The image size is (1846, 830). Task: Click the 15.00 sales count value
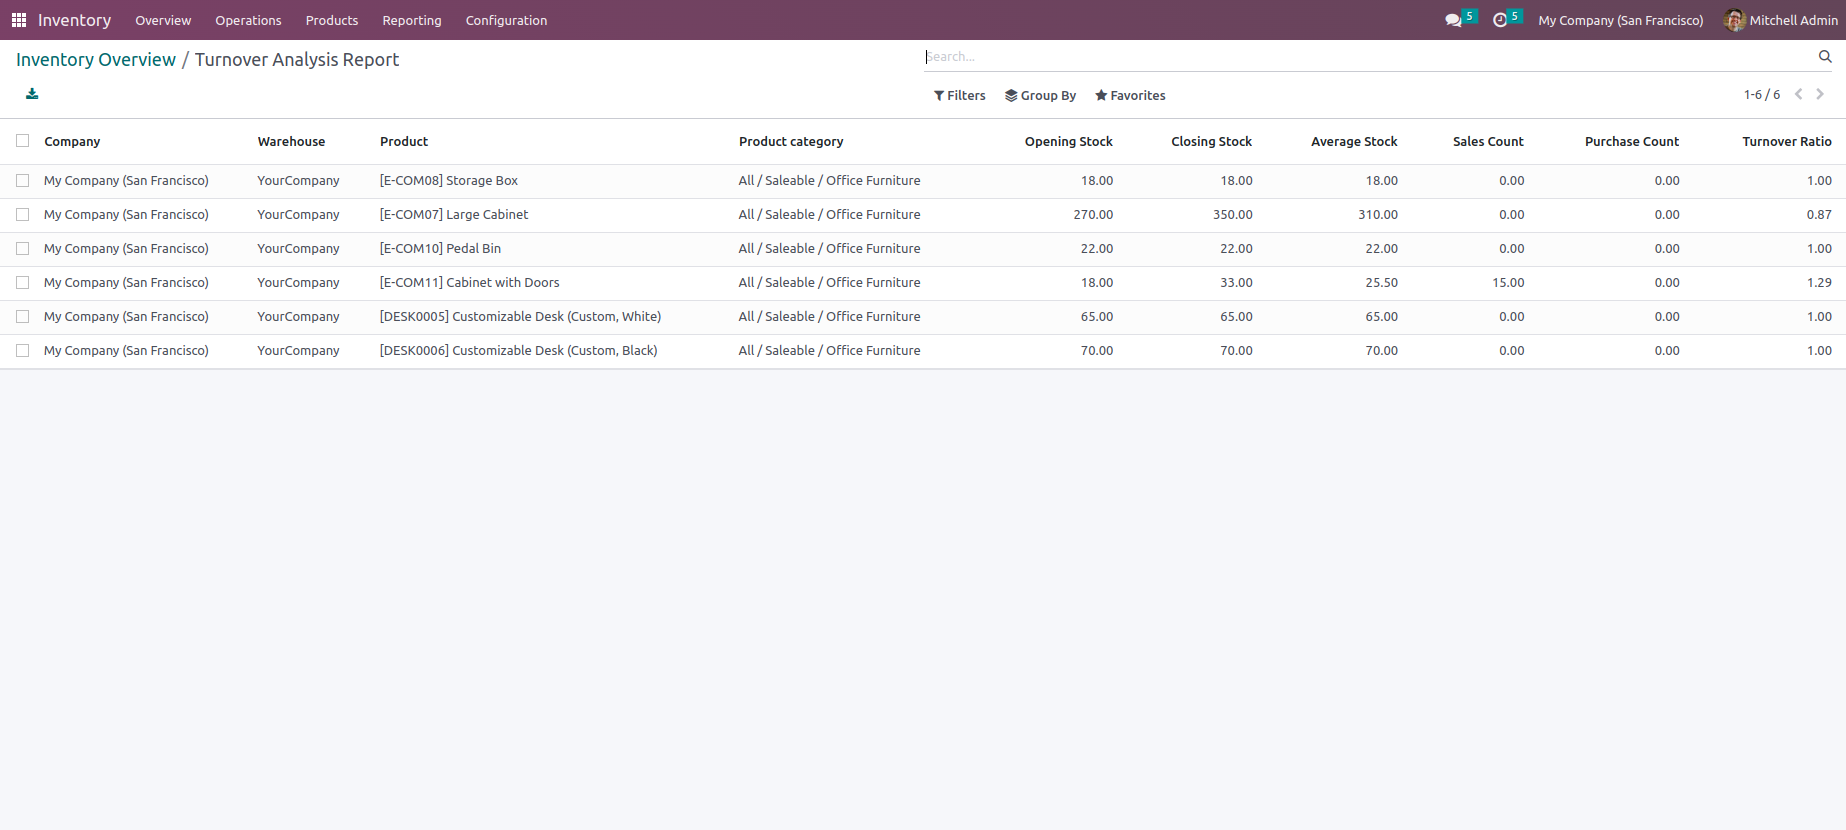(x=1508, y=283)
